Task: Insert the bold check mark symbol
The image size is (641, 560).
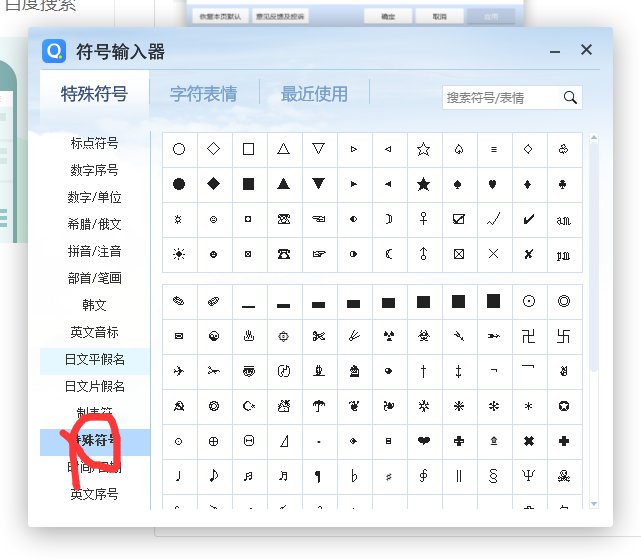Action: (529, 220)
